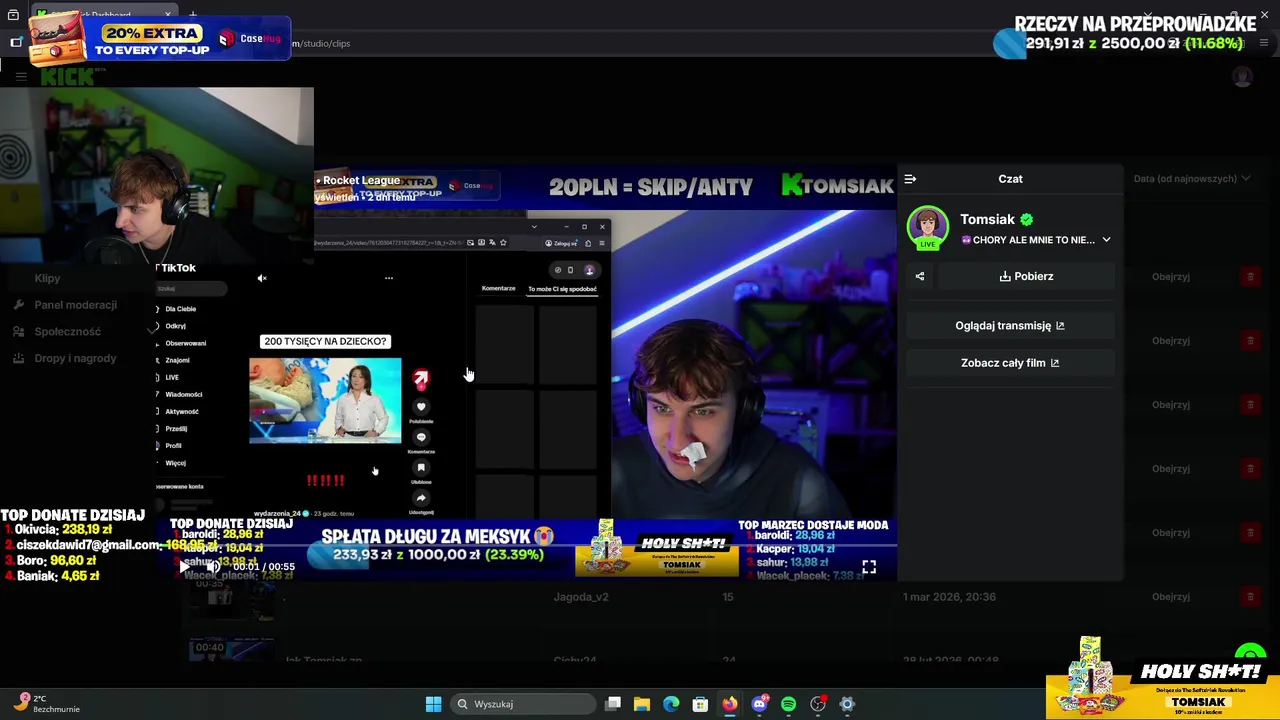1280x720 pixels.
Task: Select the Jagoda_v2 creator cell
Action: tap(581, 597)
